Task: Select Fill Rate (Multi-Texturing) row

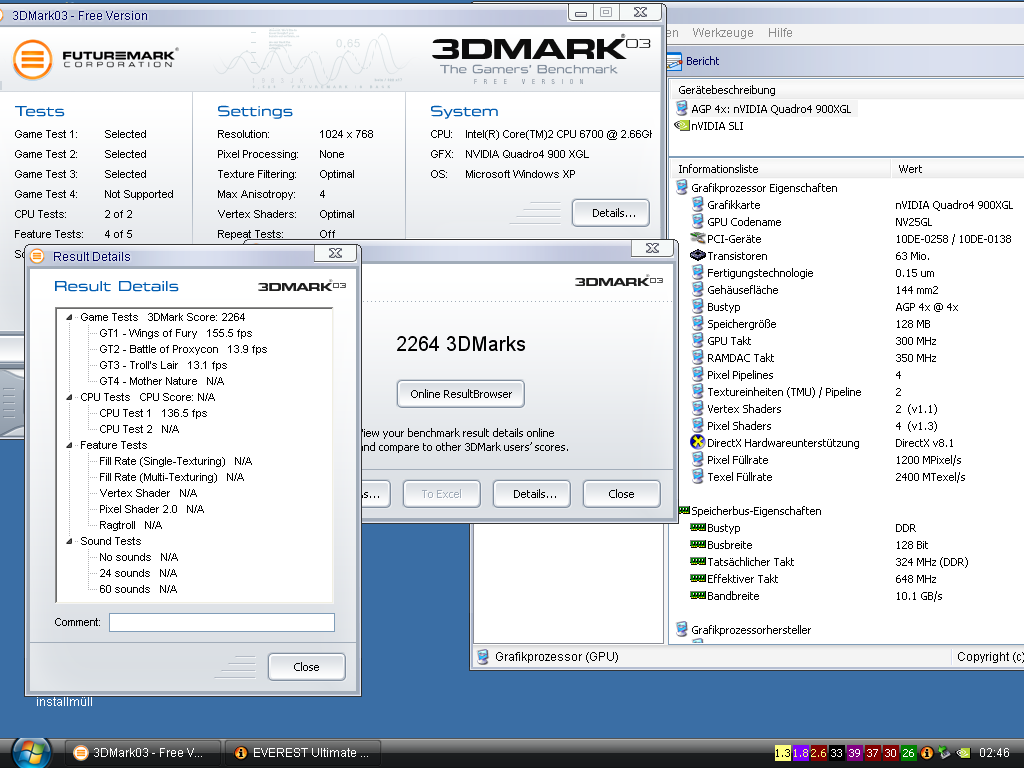Action: 172,477
